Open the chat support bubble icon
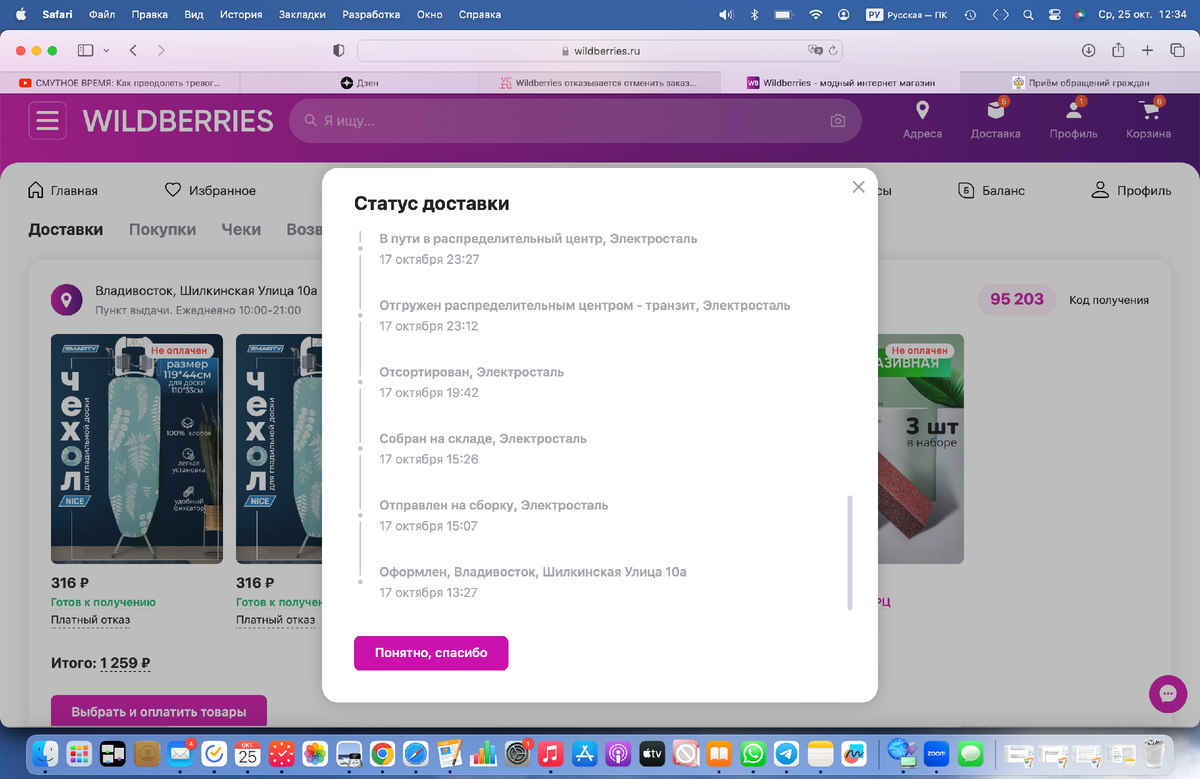Image resolution: width=1200 pixels, height=779 pixels. (1168, 693)
